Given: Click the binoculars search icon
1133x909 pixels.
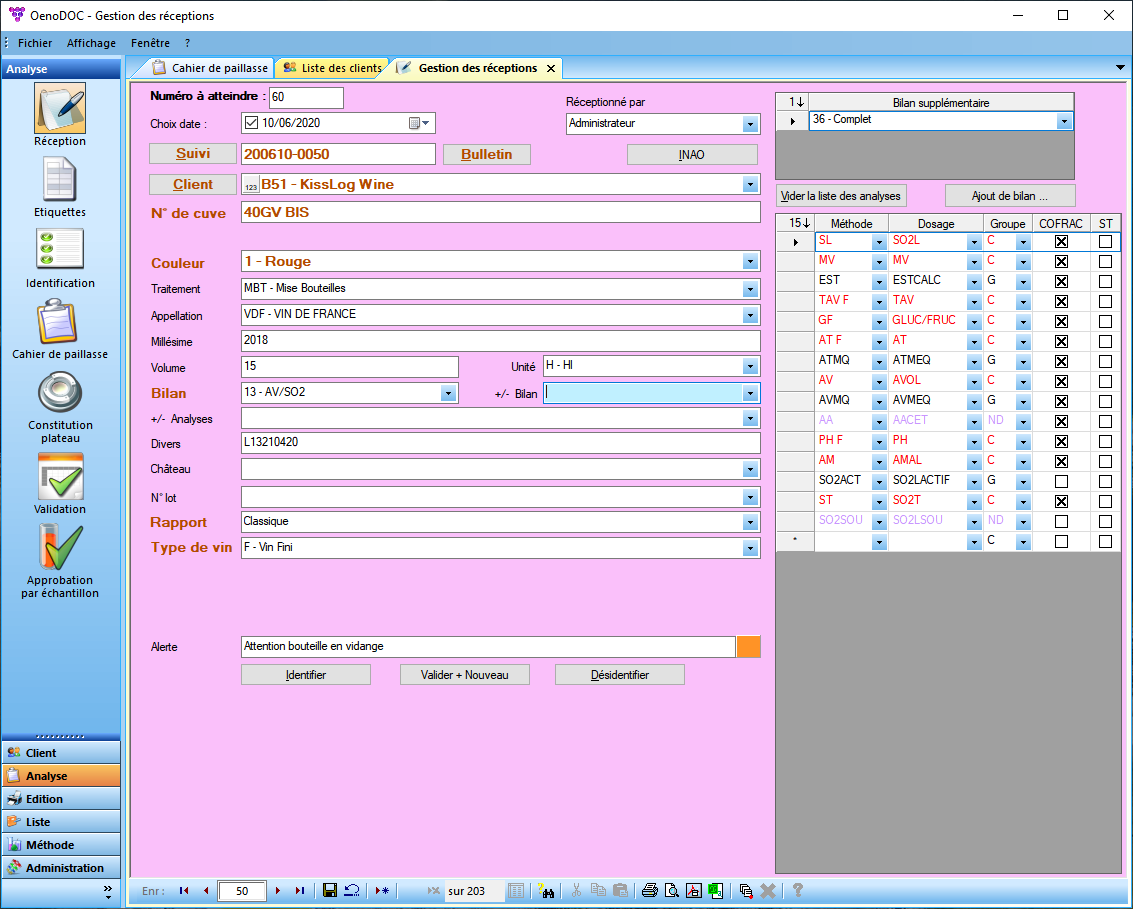Looking at the screenshot, I should coord(546,891).
